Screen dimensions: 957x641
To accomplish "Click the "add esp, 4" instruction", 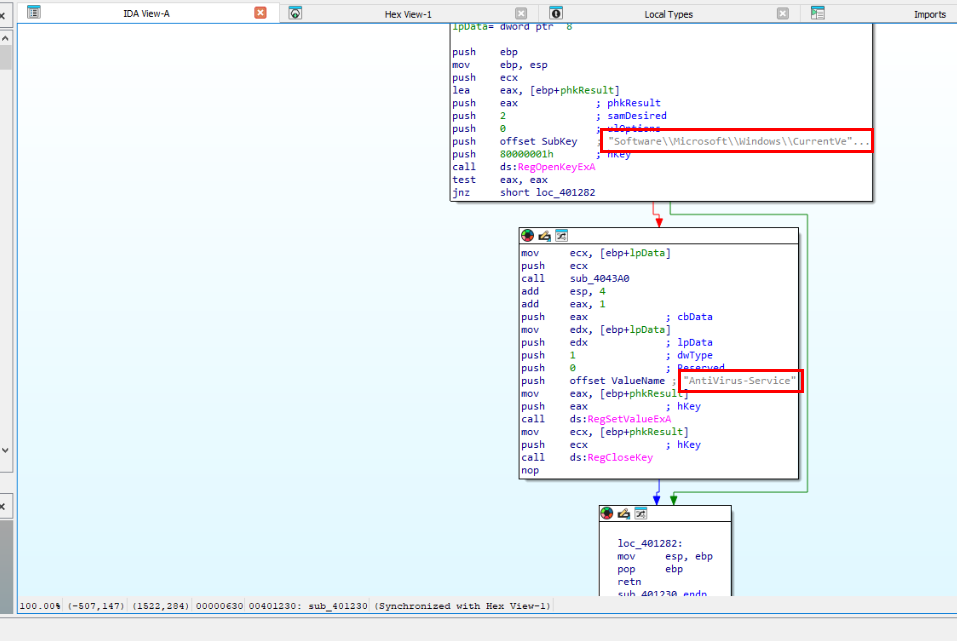I will pos(563,291).
